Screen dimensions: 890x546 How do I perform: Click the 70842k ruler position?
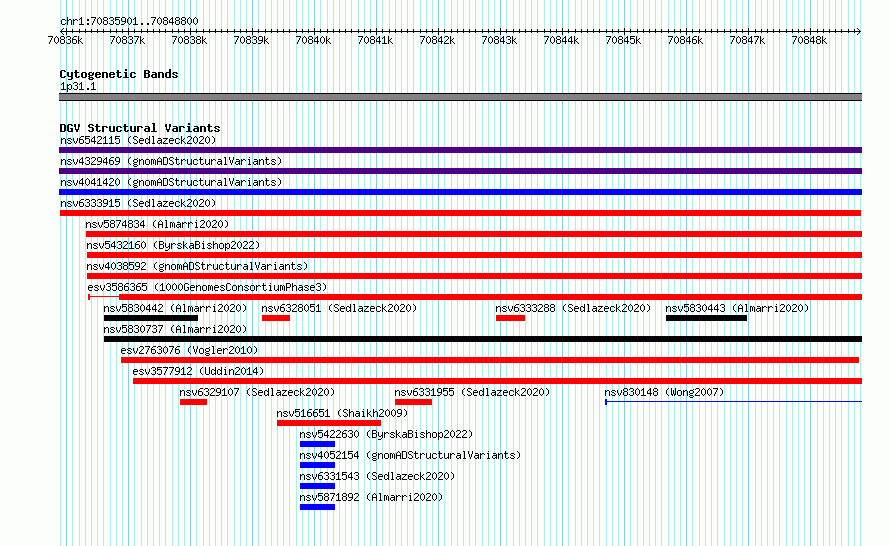click(437, 40)
